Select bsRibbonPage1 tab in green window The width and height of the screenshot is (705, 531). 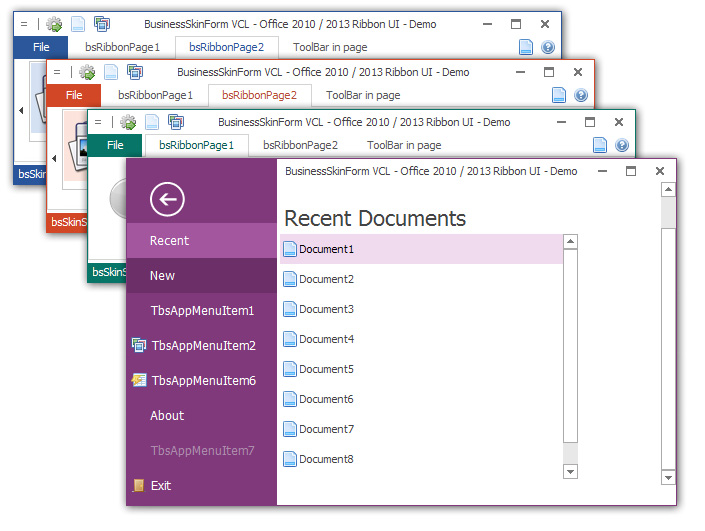pyautogui.click(x=196, y=145)
